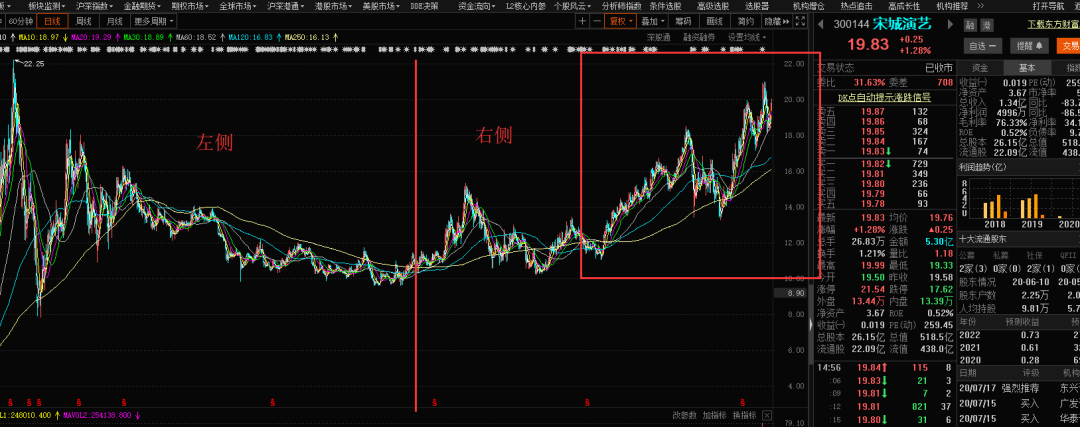Click orange 交易 trade button

1068,46
